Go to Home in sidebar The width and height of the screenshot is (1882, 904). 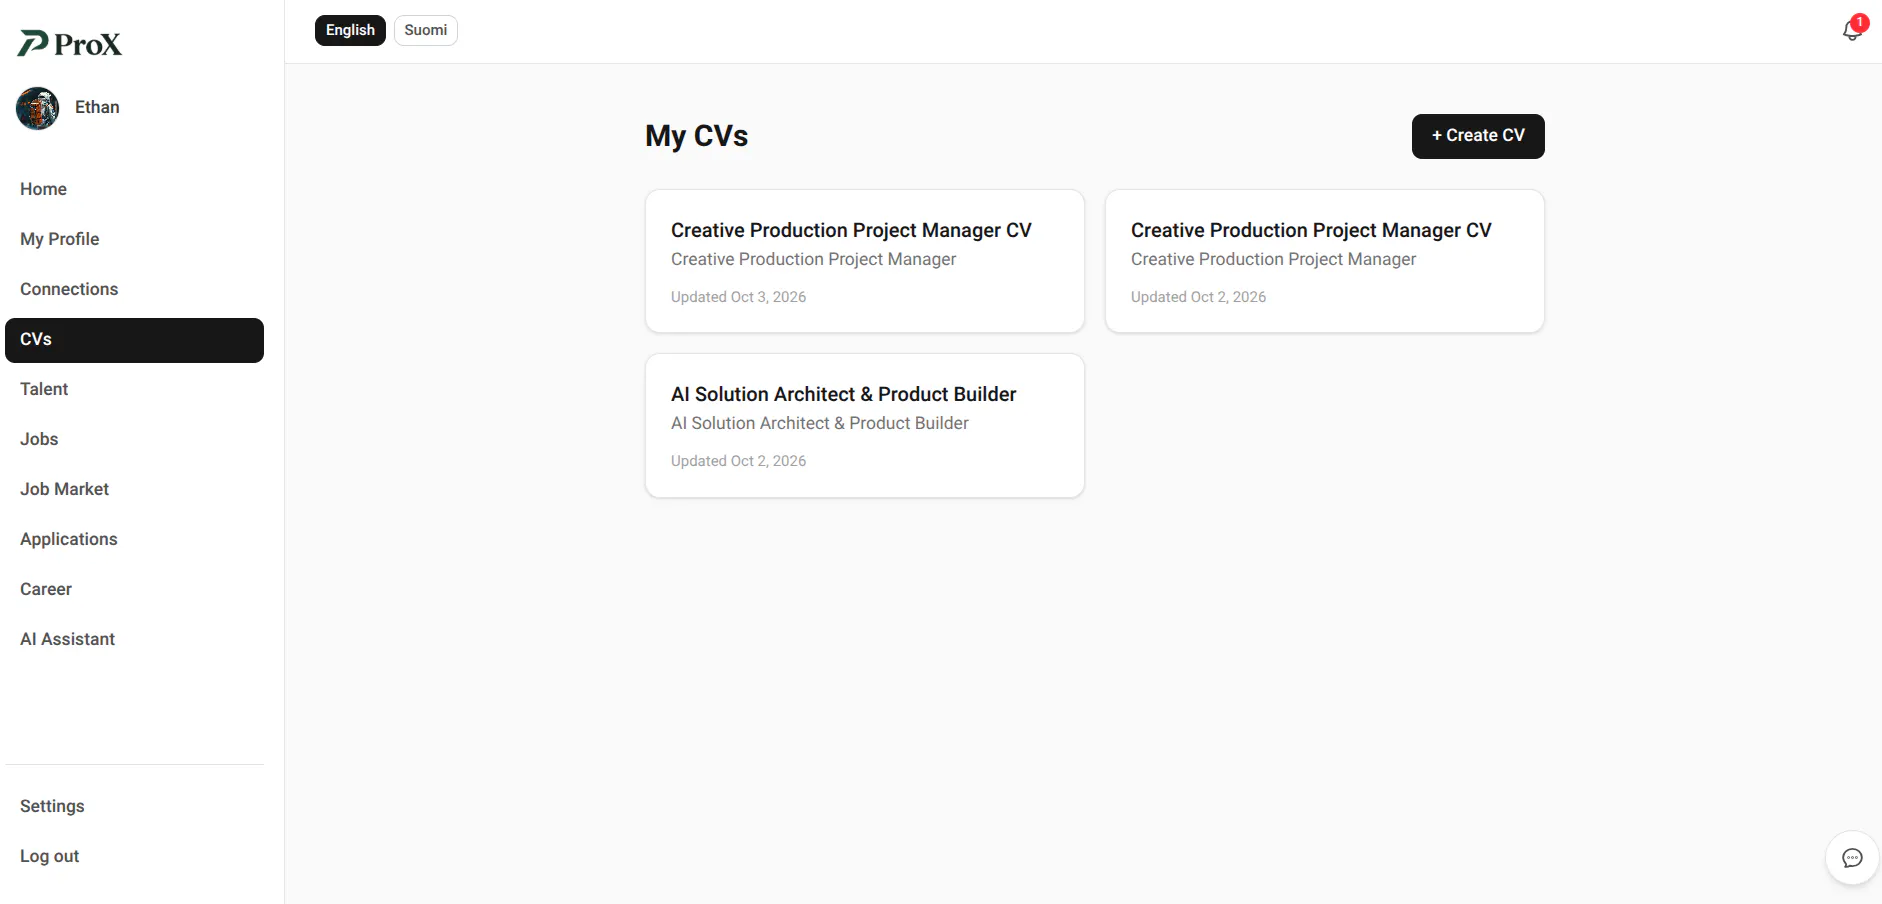[x=134, y=189]
